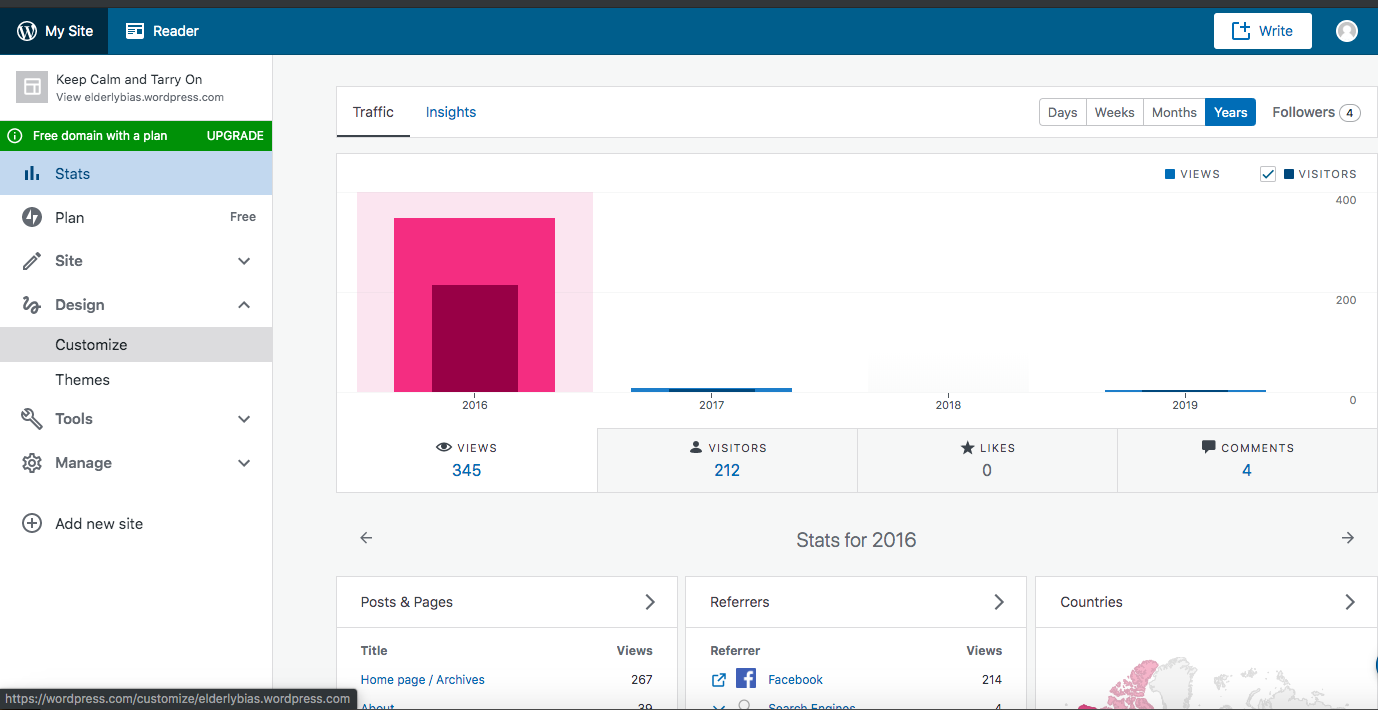Click the Stats bar chart icon
Viewport: 1378px width, 710px height.
(32, 174)
